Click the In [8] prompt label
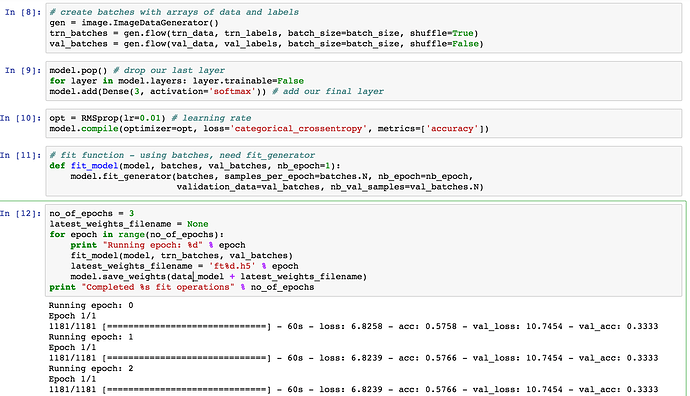This screenshot has width=690, height=396. coord(23,12)
